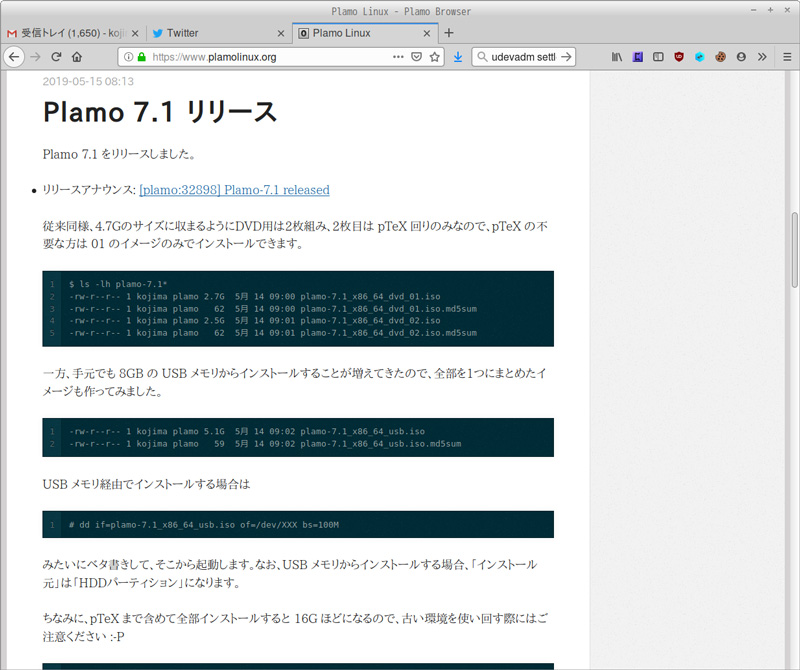Select the Plamo Linux tab
Image resolution: width=800 pixels, height=670 pixels.
365,33
